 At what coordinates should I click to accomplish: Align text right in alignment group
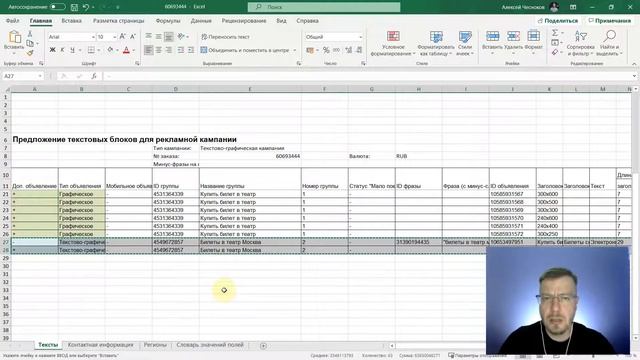click(x=169, y=50)
